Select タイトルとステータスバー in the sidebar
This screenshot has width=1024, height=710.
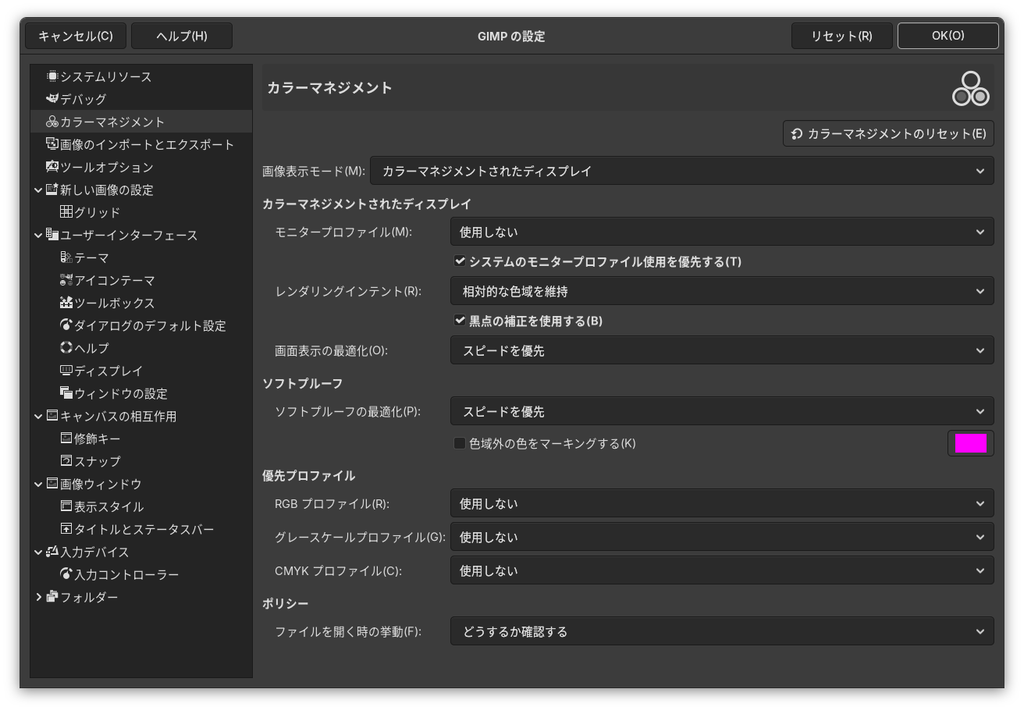[144, 529]
